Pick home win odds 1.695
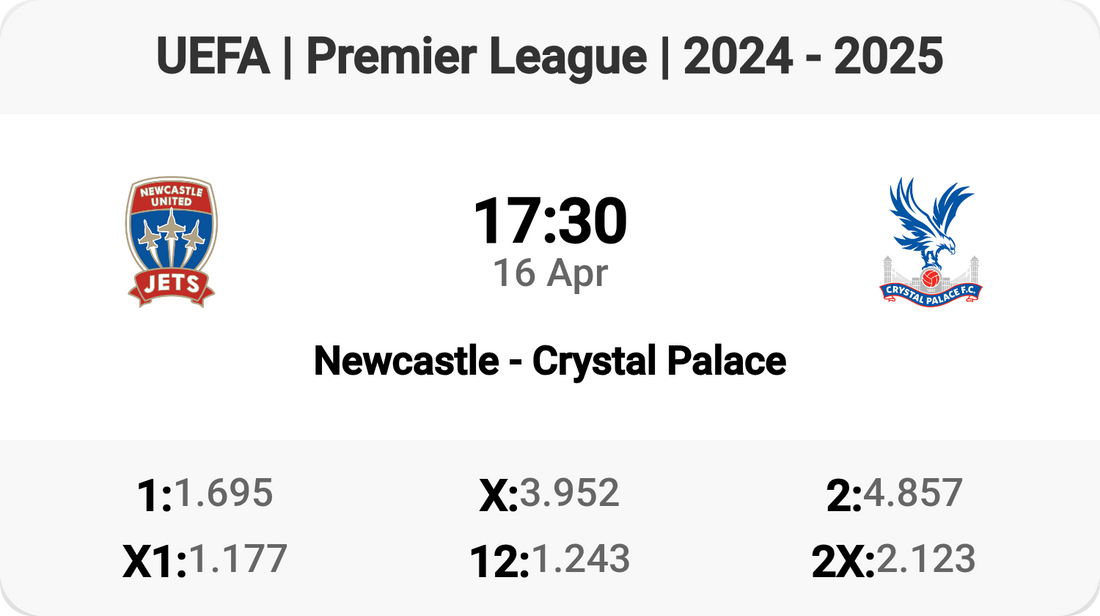The image size is (1100, 616). (x=223, y=493)
